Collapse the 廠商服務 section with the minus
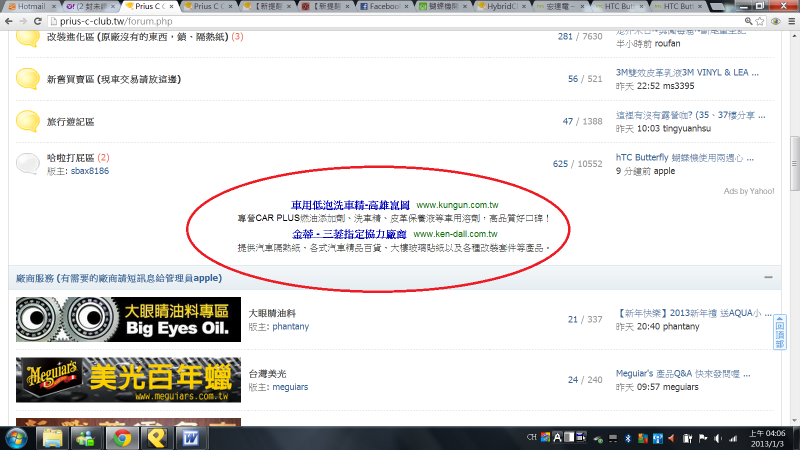Image resolution: width=800 pixels, height=450 pixels. 768,278
